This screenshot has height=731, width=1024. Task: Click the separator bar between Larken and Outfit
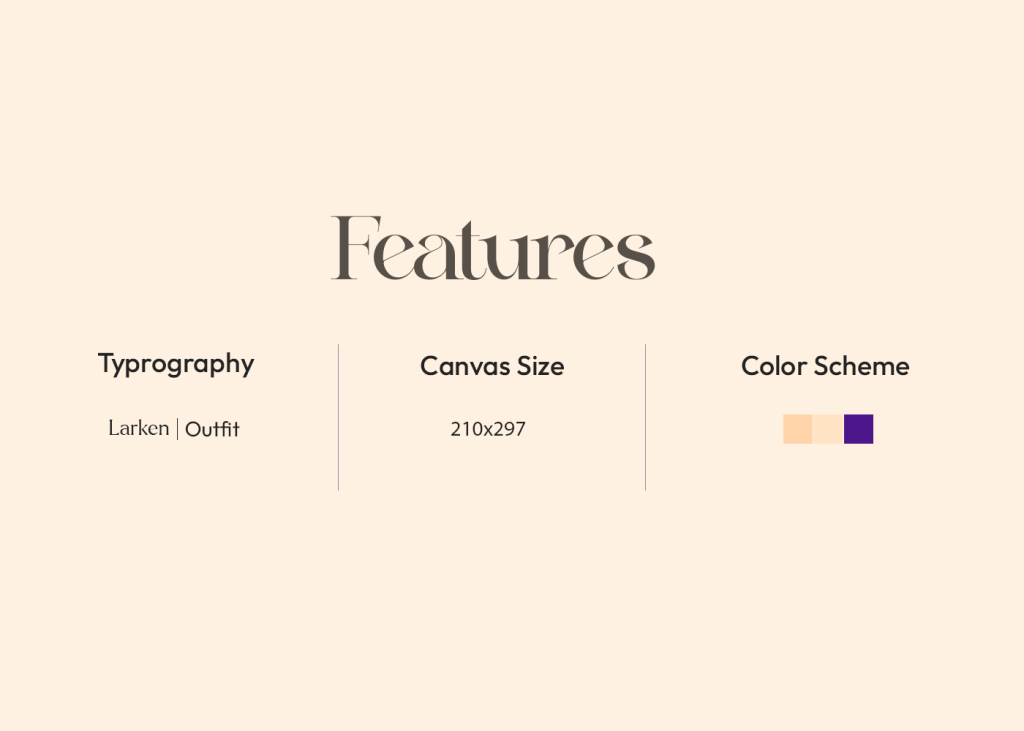(x=177, y=429)
